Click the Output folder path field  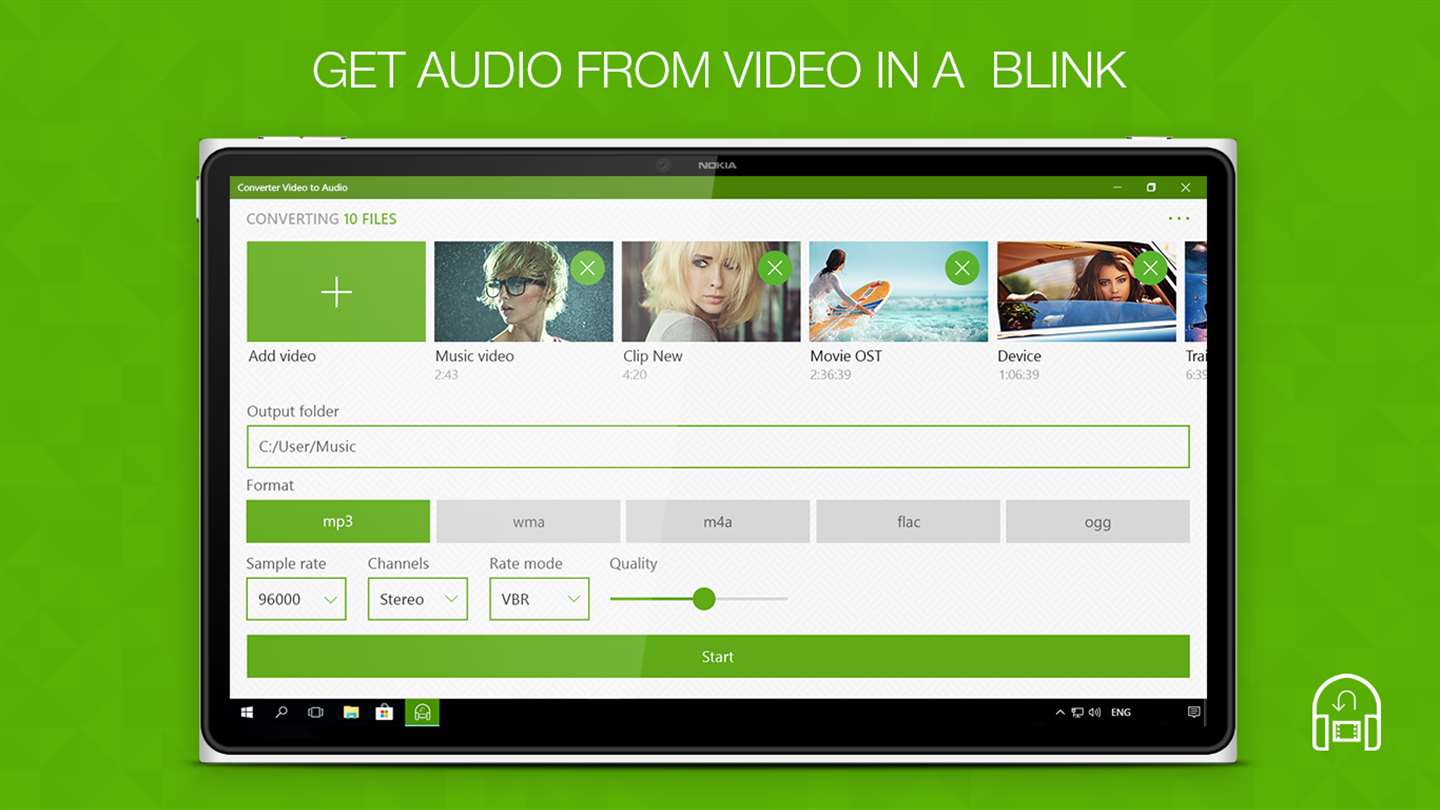(x=718, y=447)
